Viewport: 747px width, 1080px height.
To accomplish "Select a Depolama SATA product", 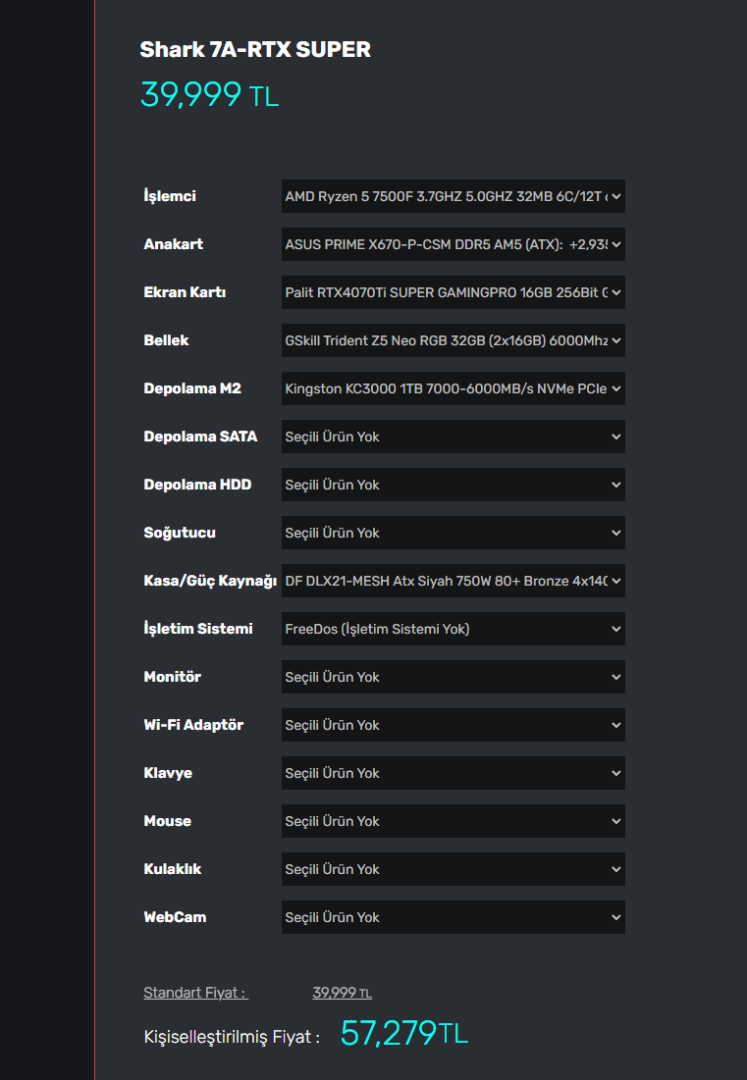I will point(453,436).
